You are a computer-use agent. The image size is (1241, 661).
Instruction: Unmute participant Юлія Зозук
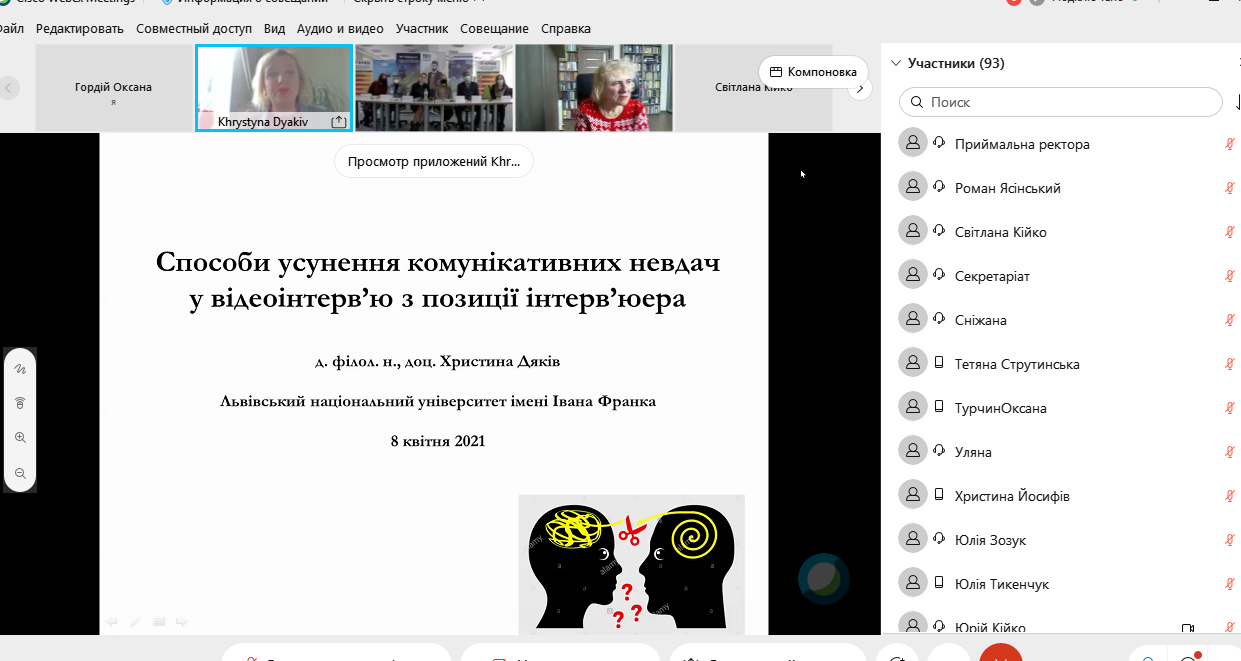click(x=1230, y=539)
